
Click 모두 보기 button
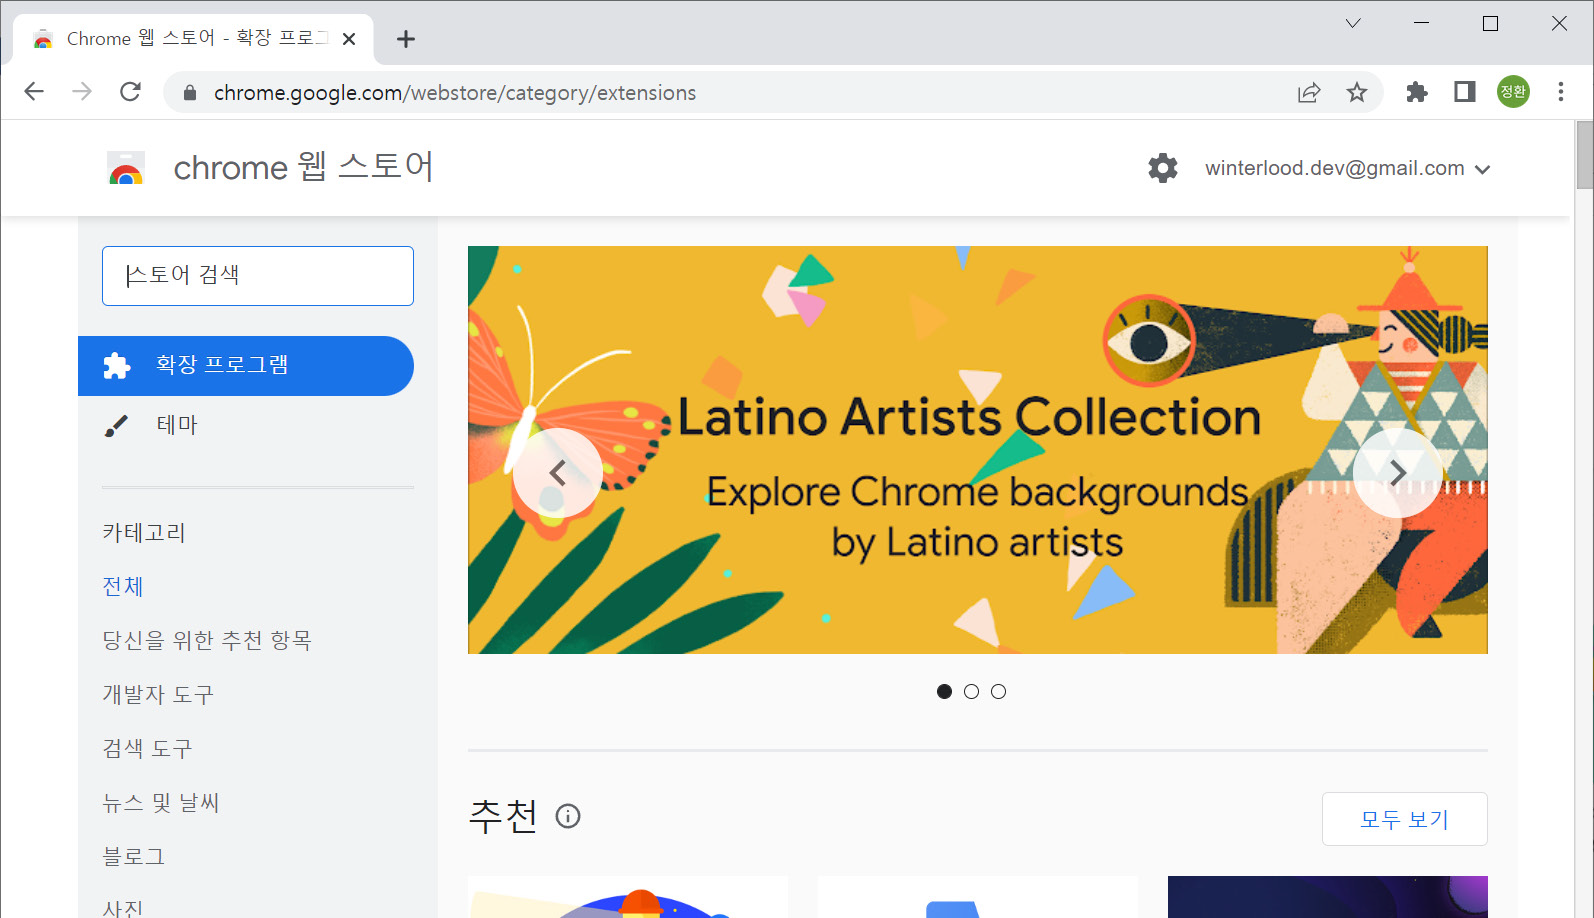click(x=1405, y=819)
